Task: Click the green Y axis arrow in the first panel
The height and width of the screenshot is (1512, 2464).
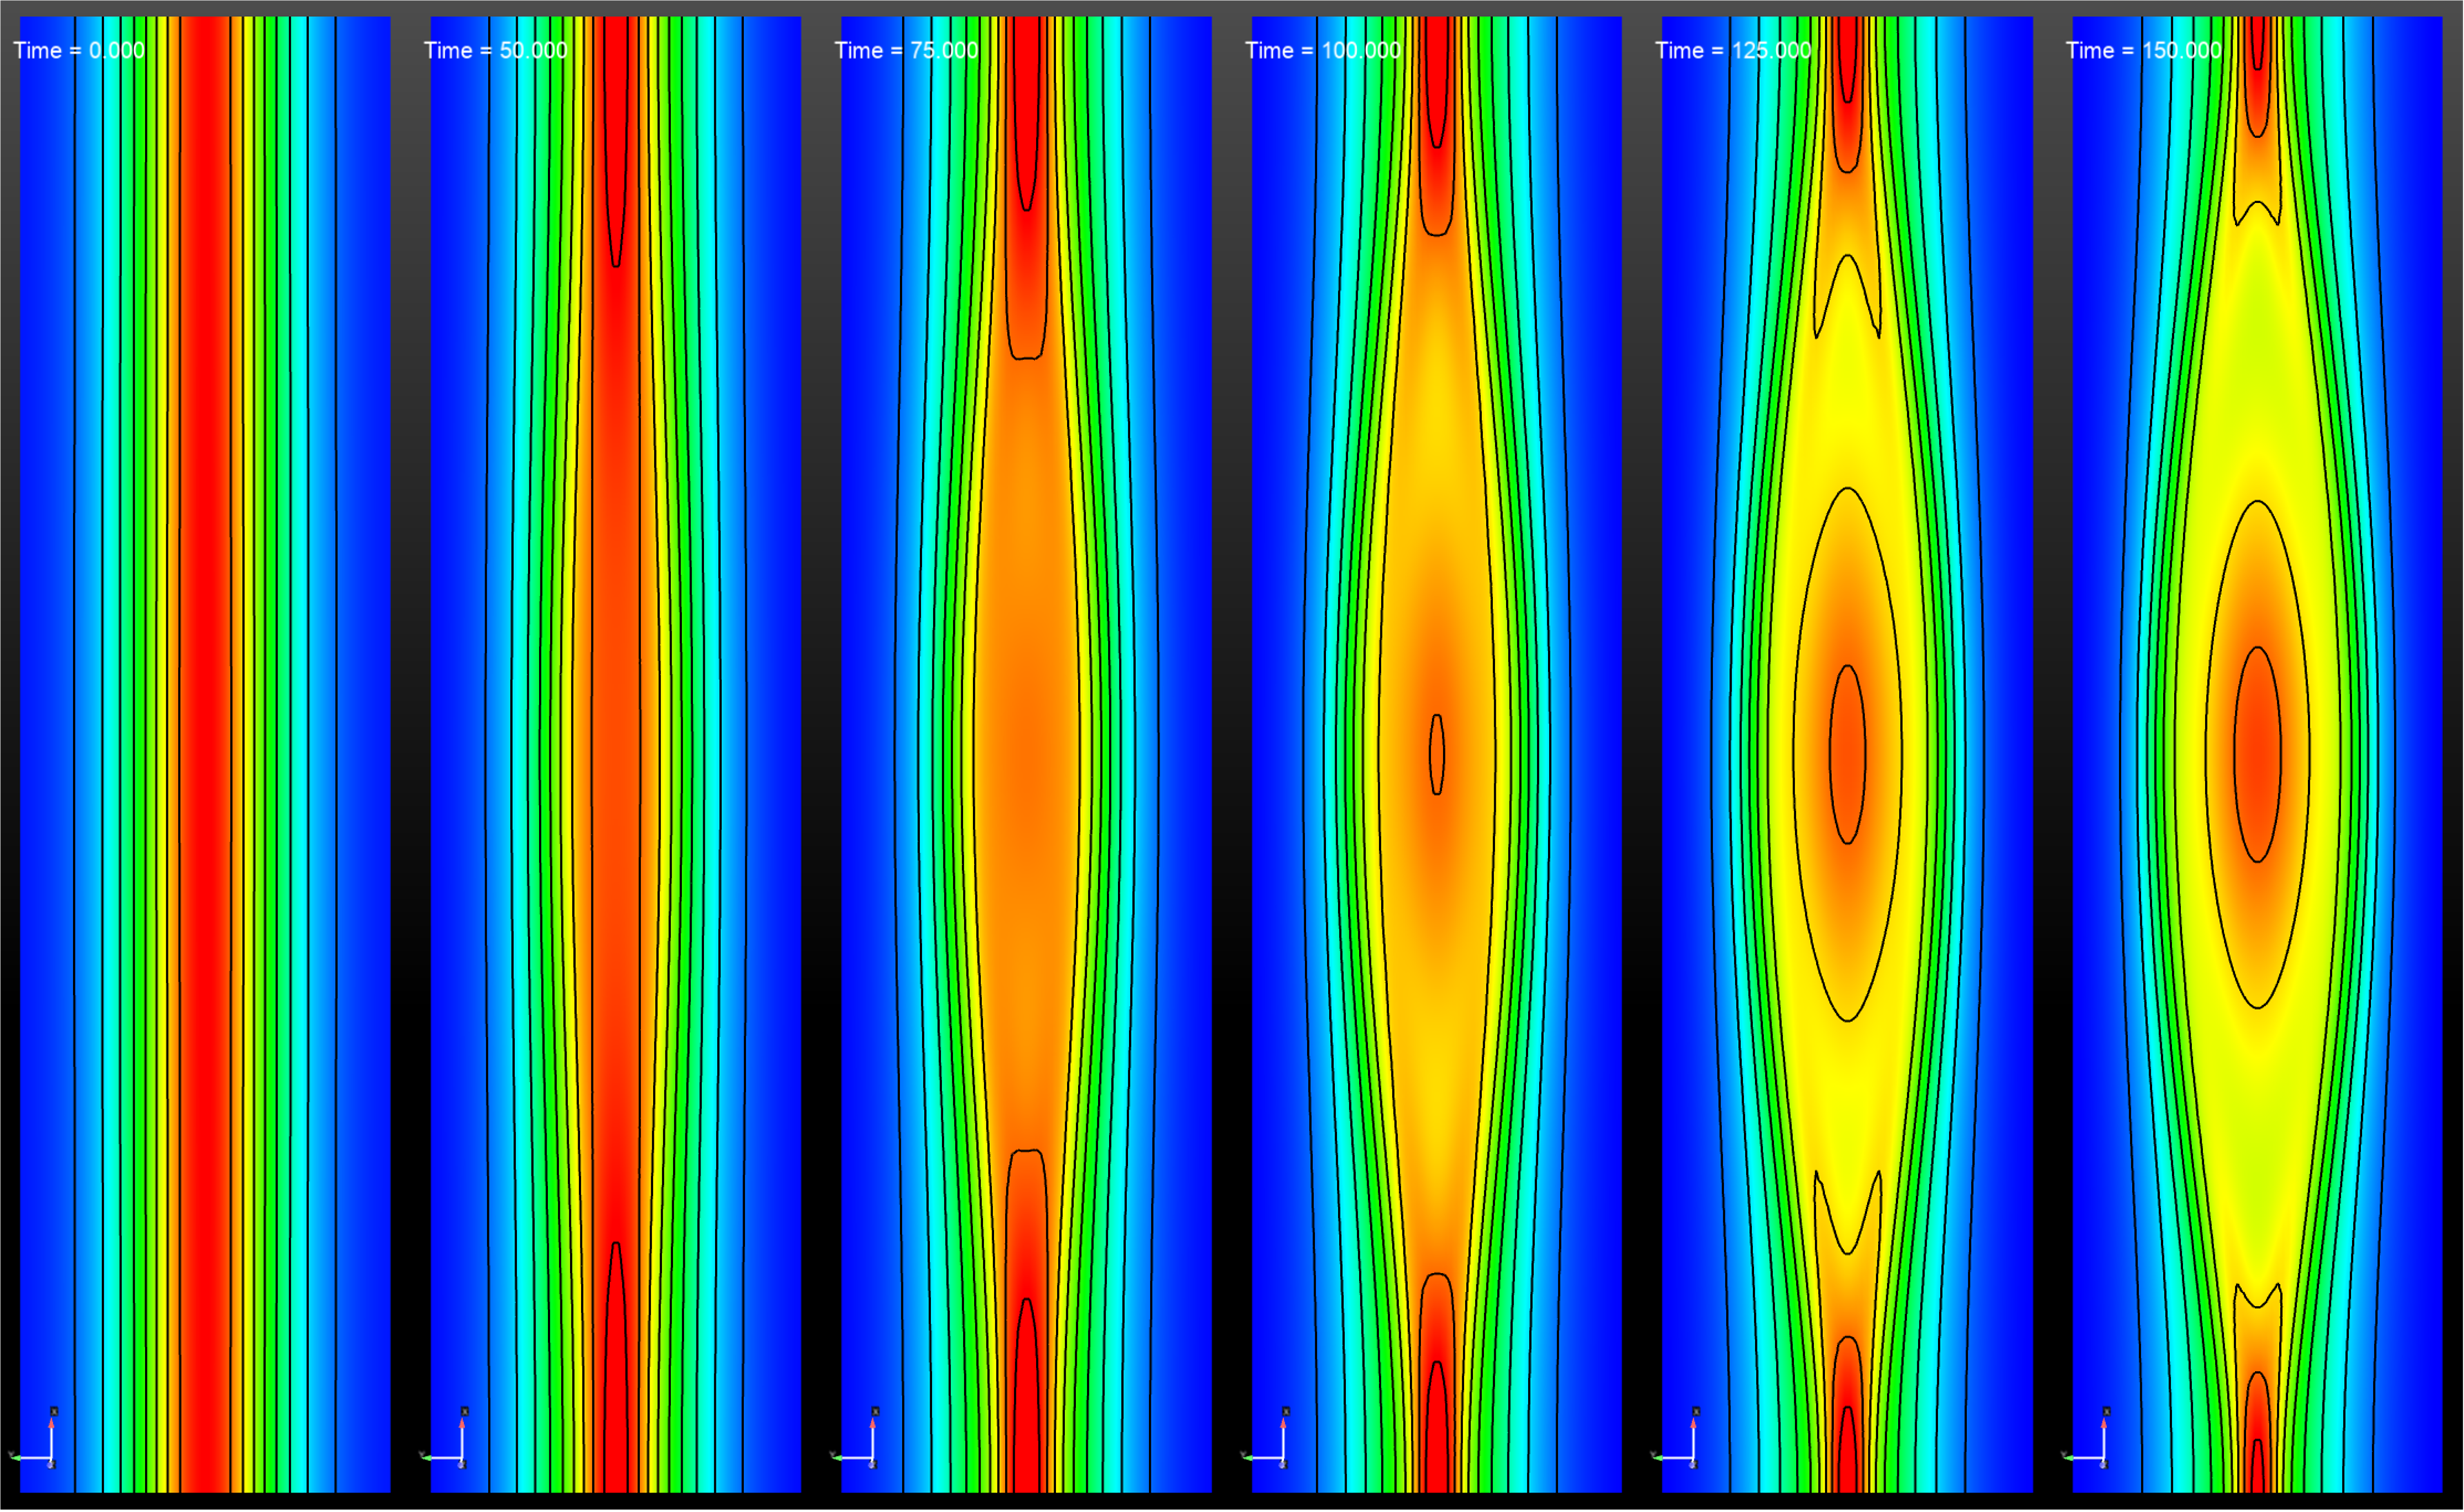Action: (16, 1457)
